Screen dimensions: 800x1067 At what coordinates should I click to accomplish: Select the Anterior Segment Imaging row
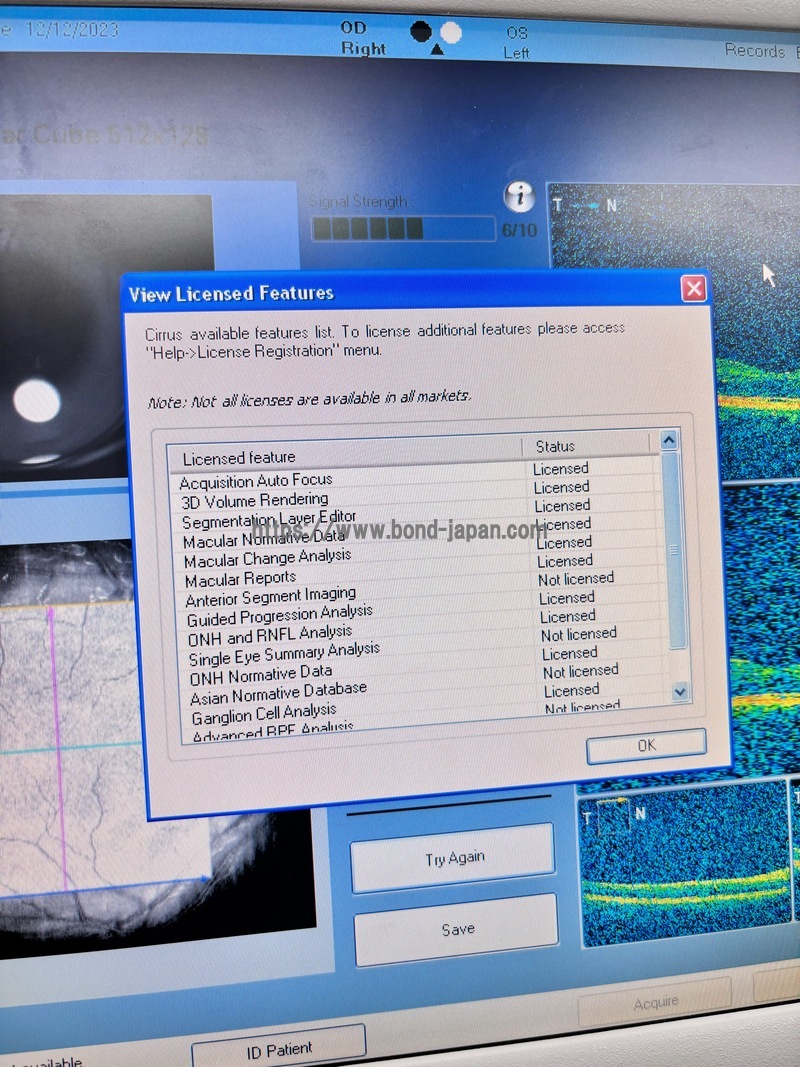(x=270, y=597)
